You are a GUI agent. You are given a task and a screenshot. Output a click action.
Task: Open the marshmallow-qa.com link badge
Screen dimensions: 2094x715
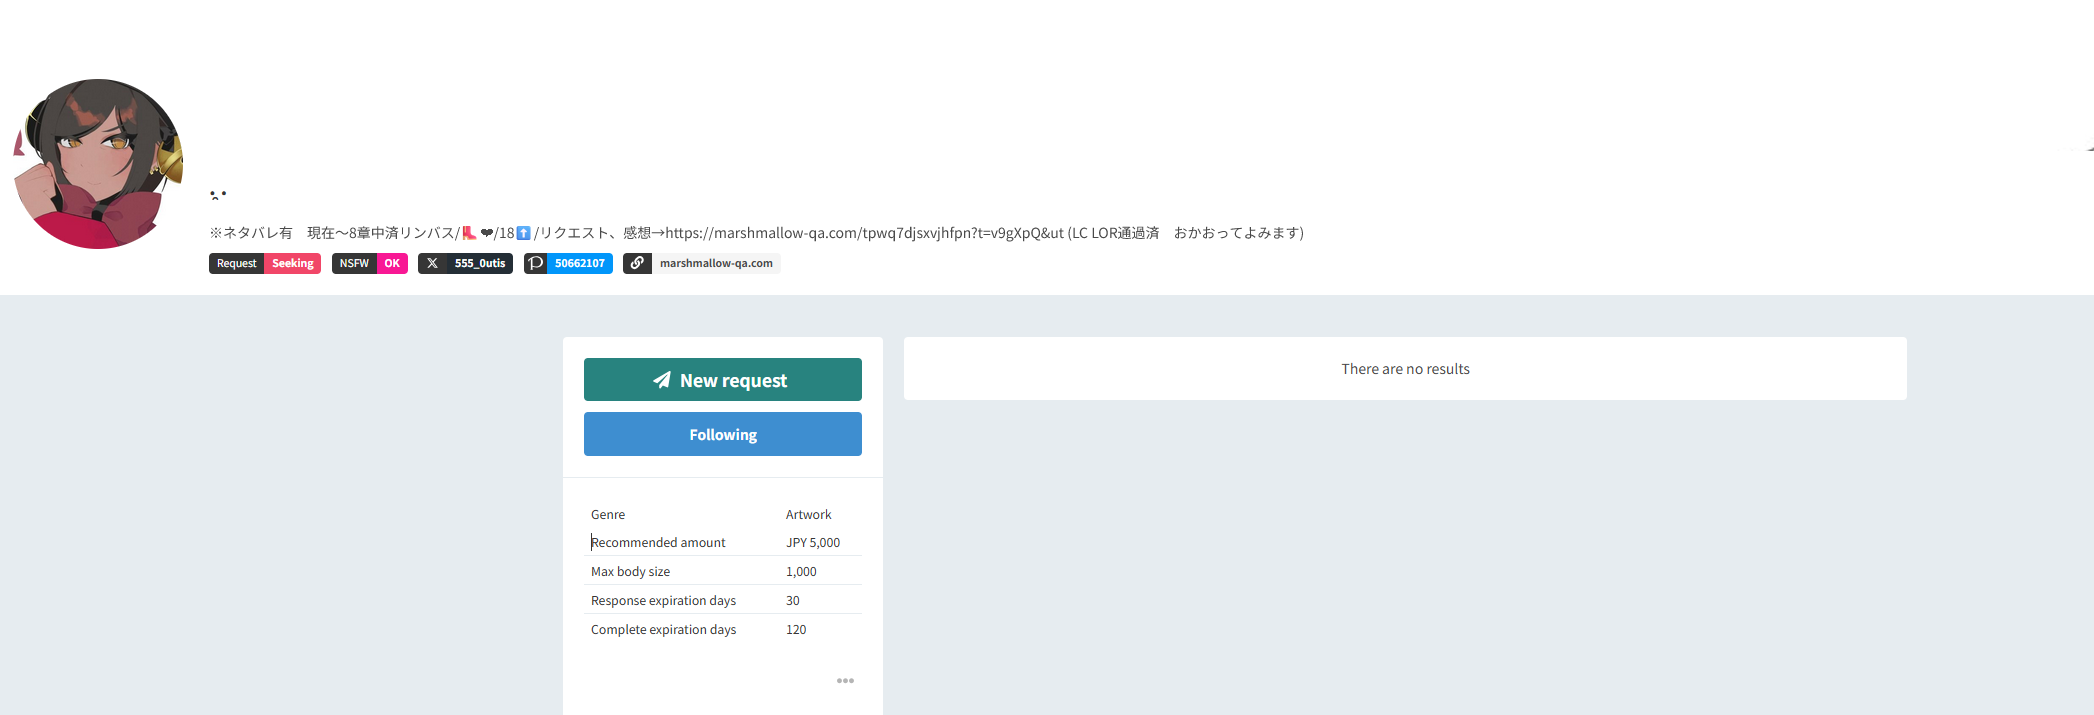point(701,263)
